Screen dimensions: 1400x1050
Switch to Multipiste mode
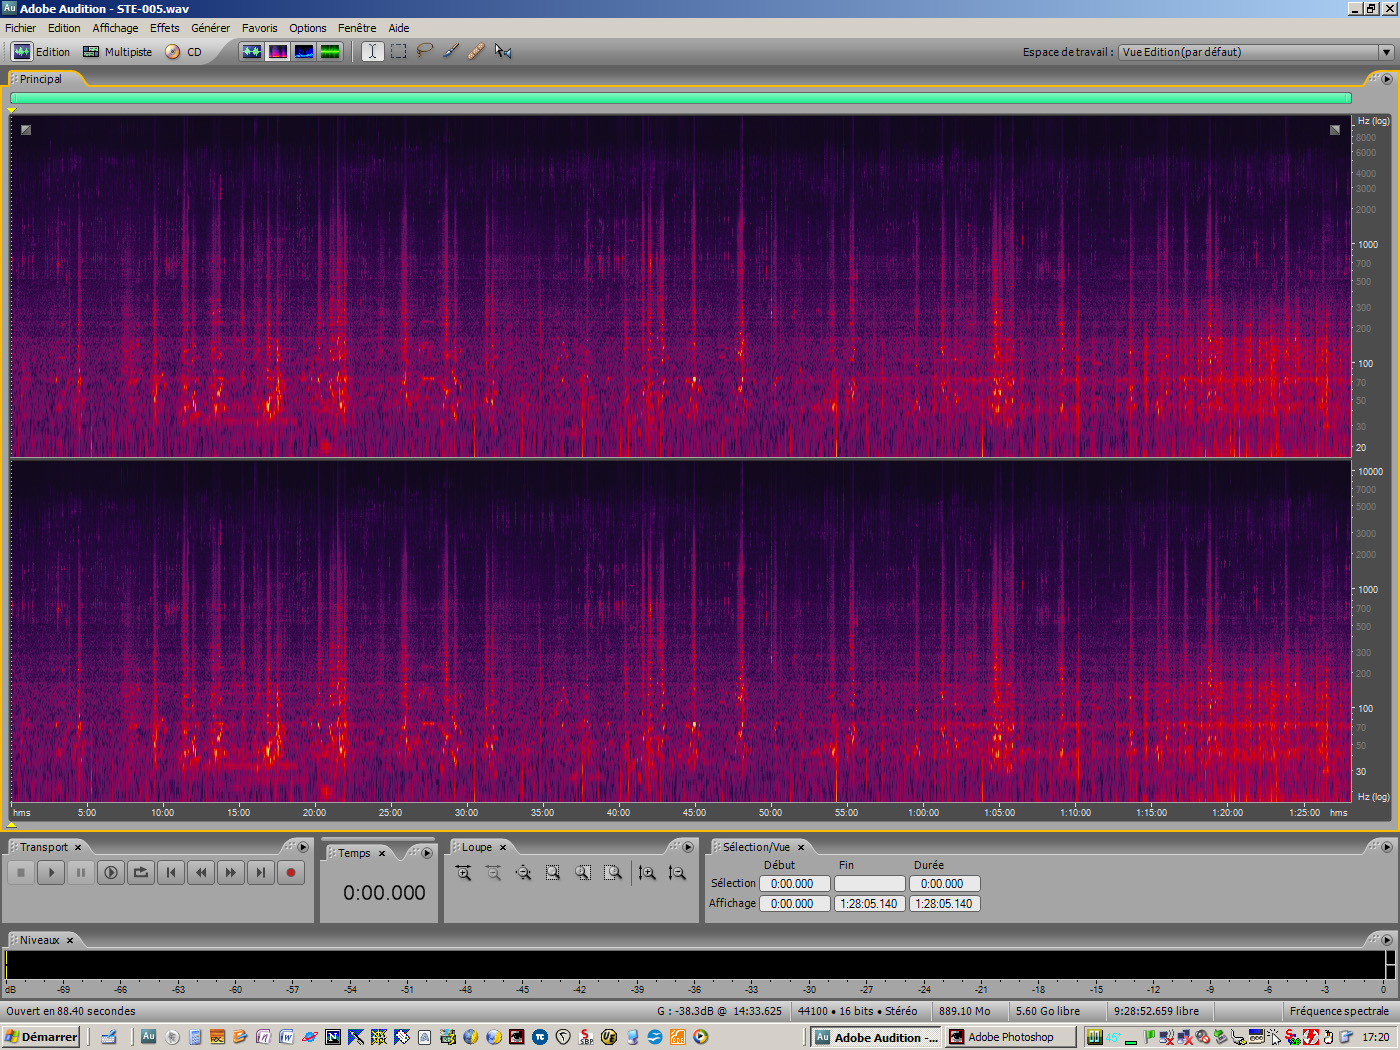click(x=117, y=51)
